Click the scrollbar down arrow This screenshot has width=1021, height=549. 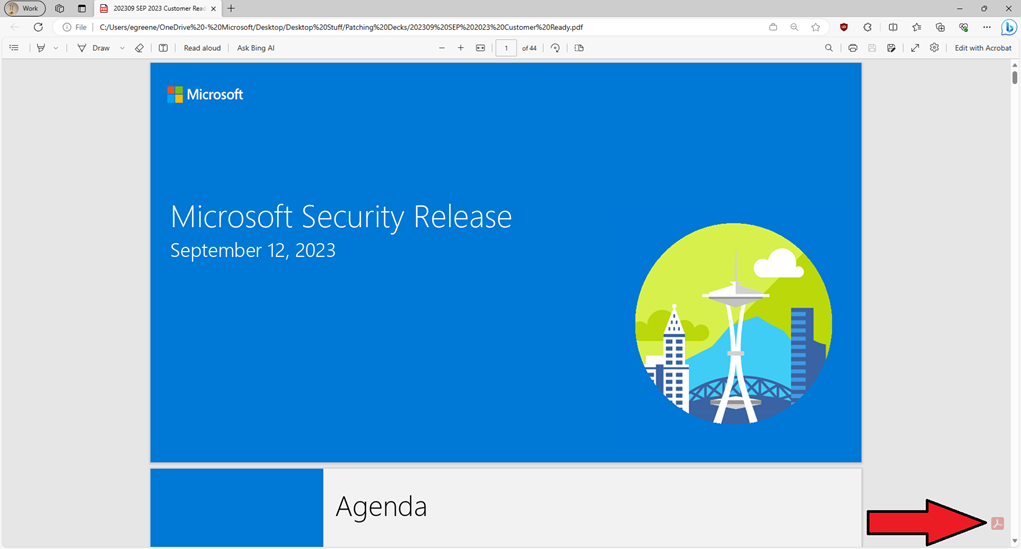tap(1014, 542)
